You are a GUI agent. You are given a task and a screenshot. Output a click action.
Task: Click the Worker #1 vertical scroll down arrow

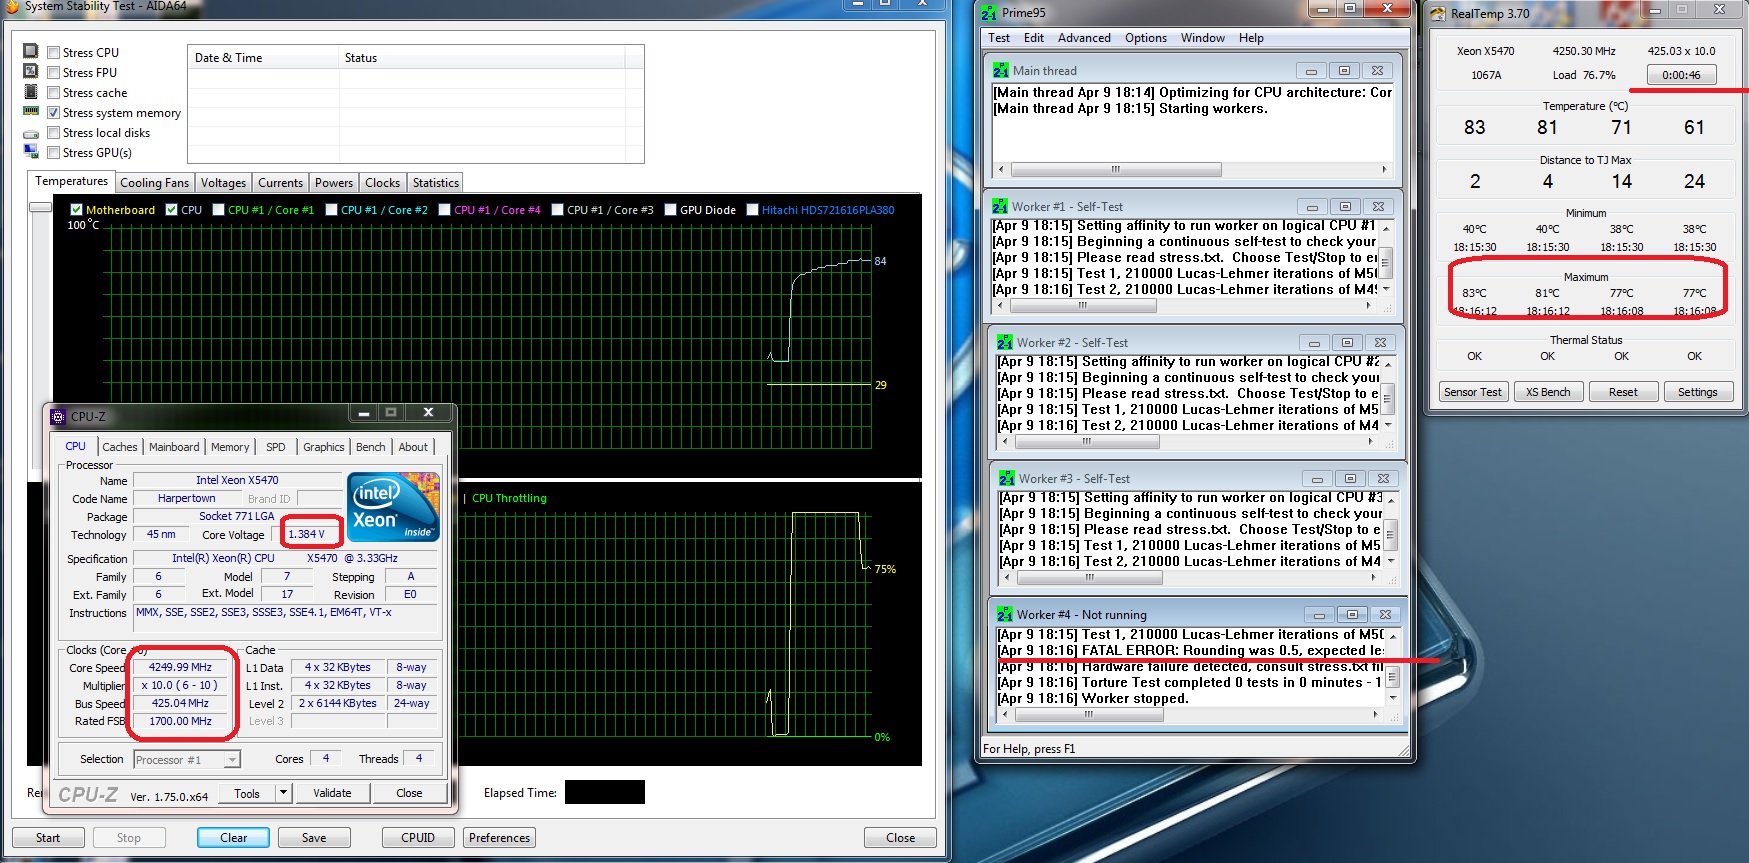1386,290
